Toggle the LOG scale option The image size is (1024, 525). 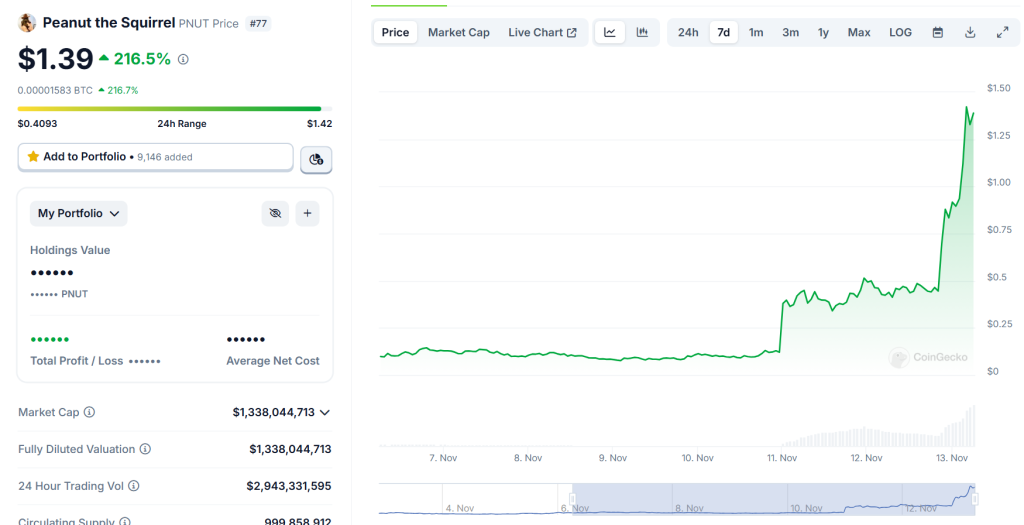(900, 33)
